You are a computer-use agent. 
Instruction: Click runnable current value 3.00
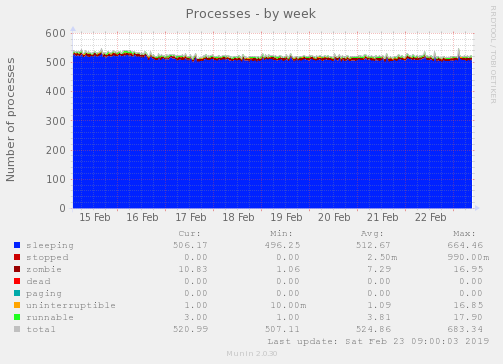pyautogui.click(x=196, y=317)
